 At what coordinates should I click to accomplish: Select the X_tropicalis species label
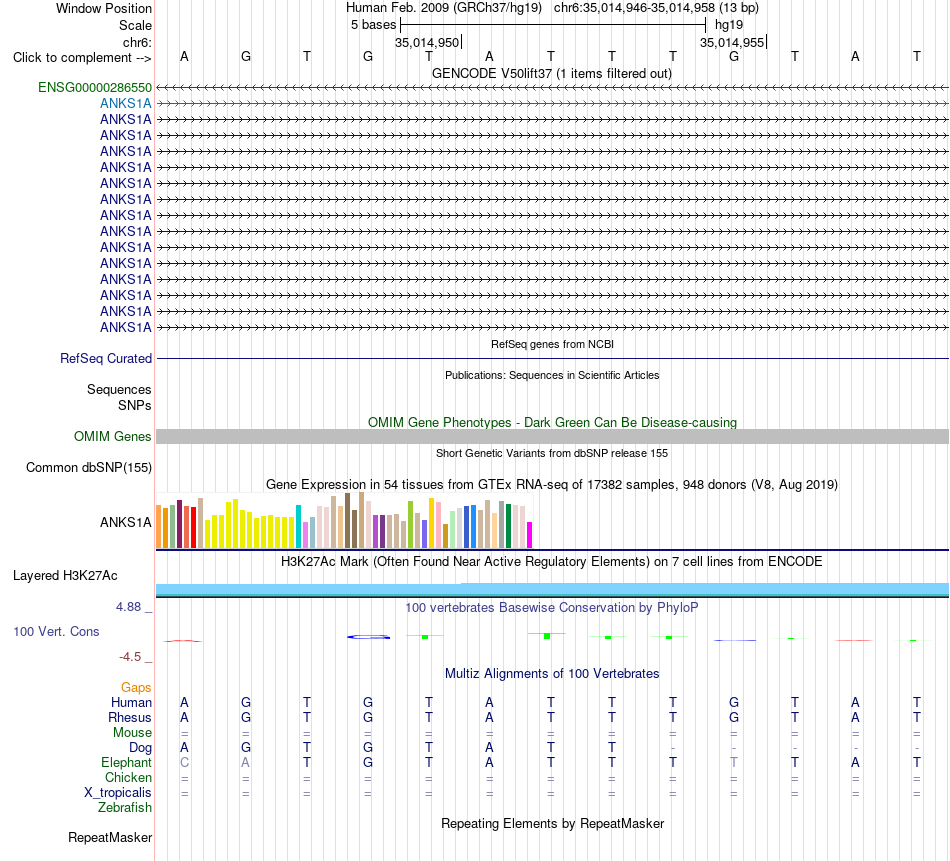(118, 793)
